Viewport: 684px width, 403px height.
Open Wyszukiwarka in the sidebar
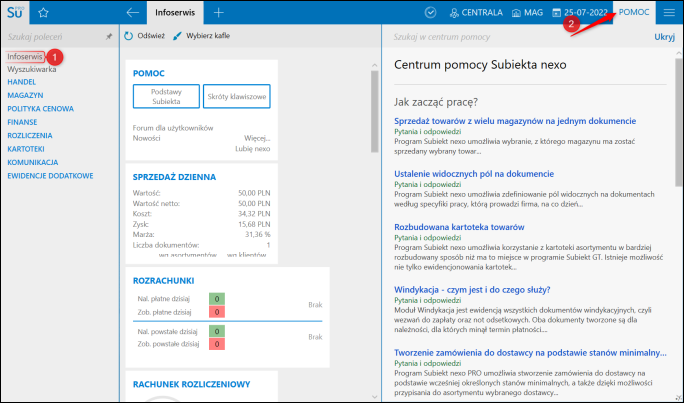point(31,69)
